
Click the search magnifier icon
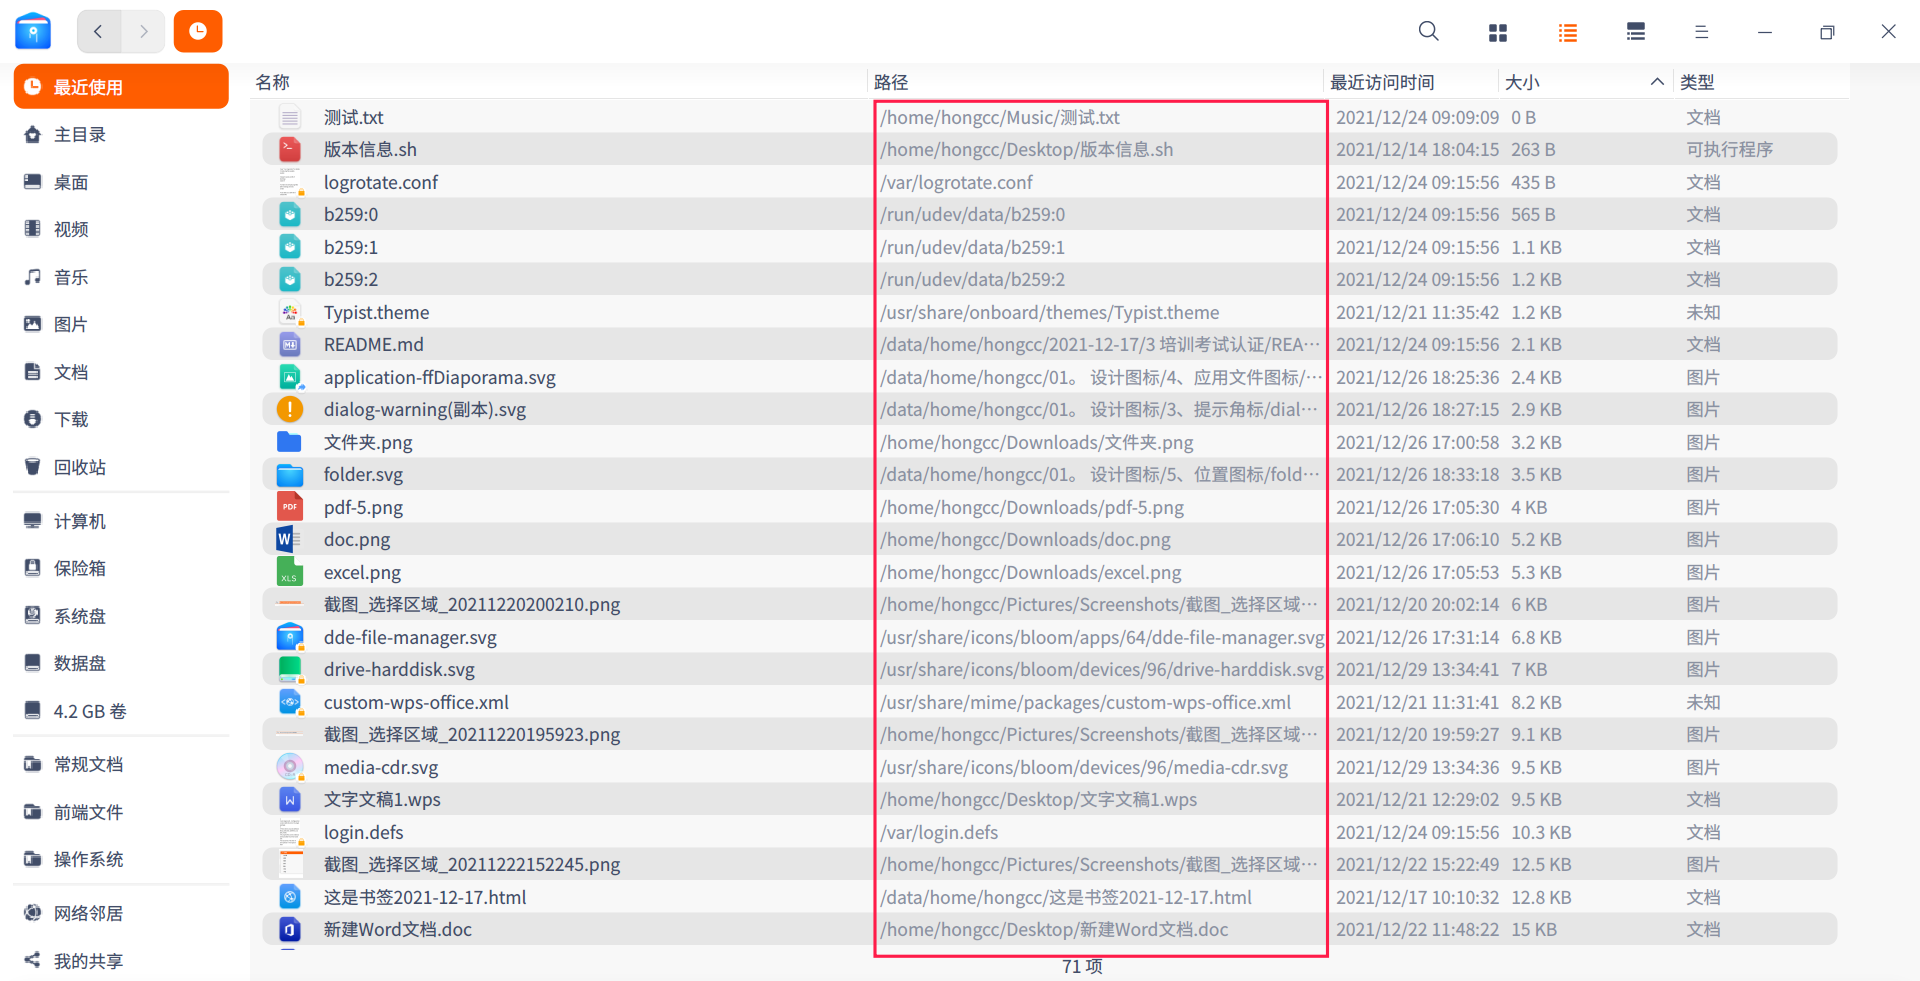(1428, 32)
